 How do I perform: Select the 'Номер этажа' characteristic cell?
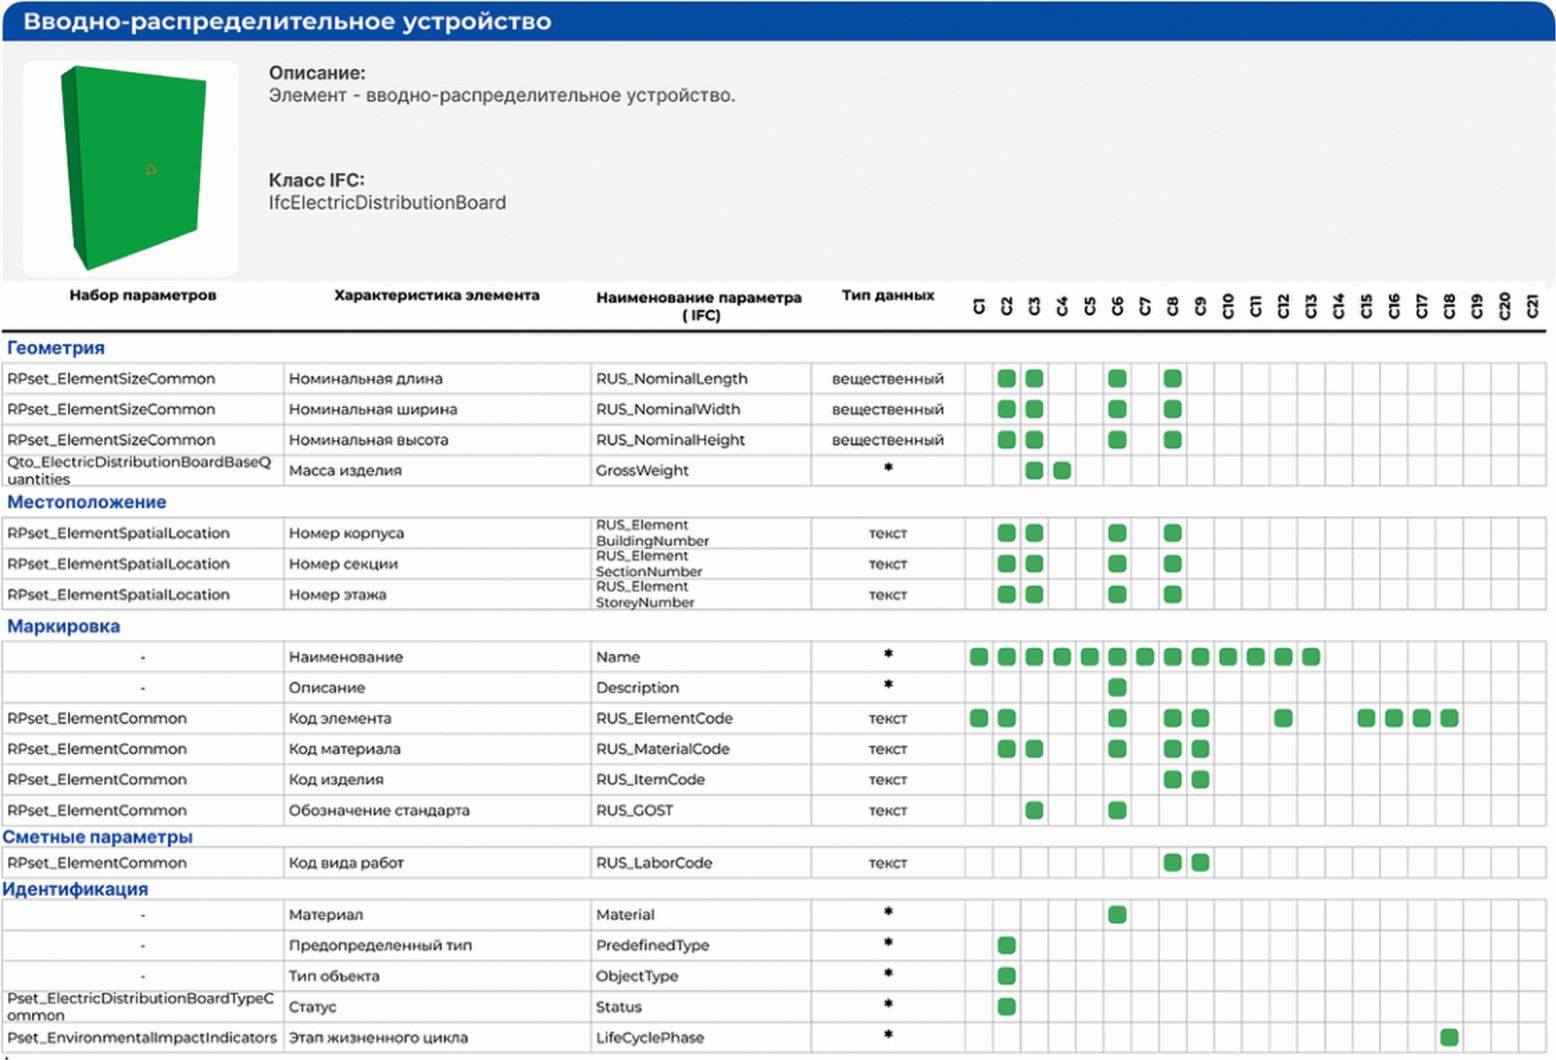[437, 594]
